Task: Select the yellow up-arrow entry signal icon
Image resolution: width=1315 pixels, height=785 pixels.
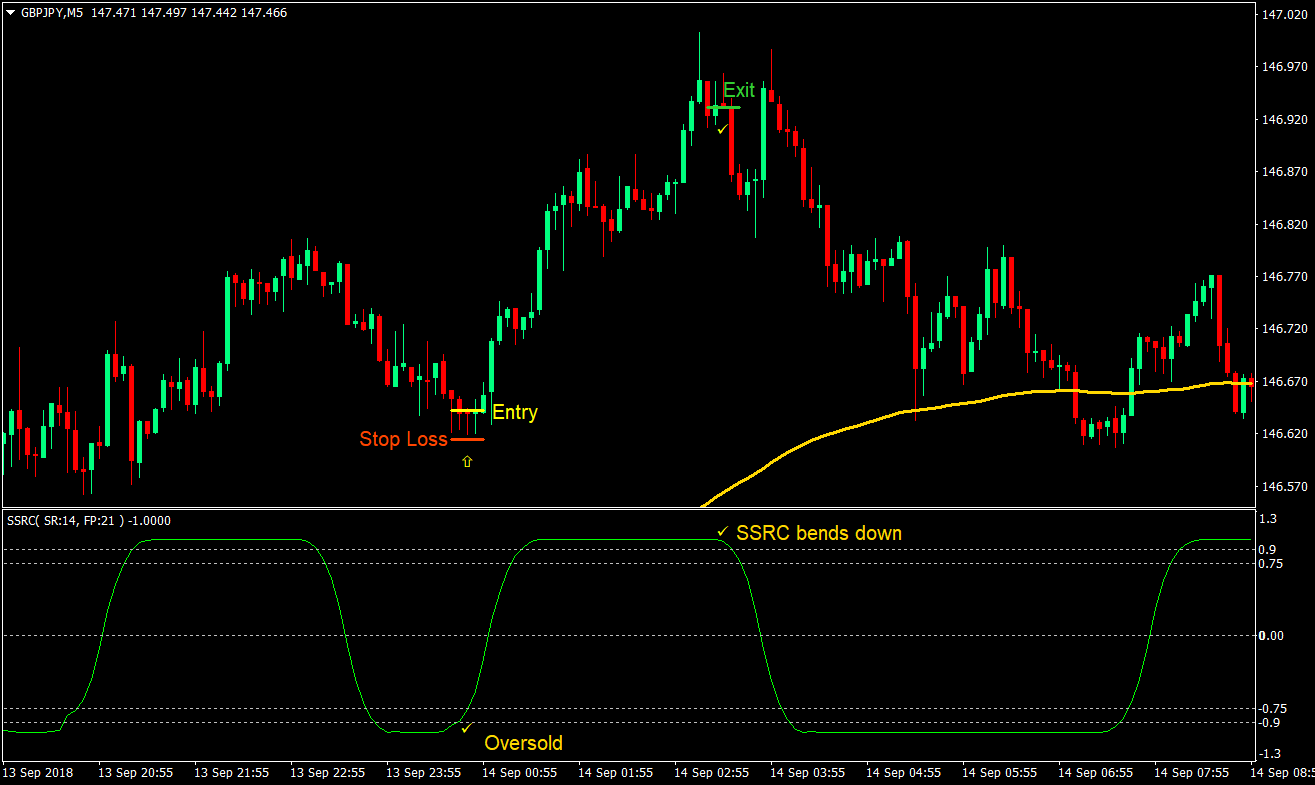Action: pyautogui.click(x=467, y=461)
